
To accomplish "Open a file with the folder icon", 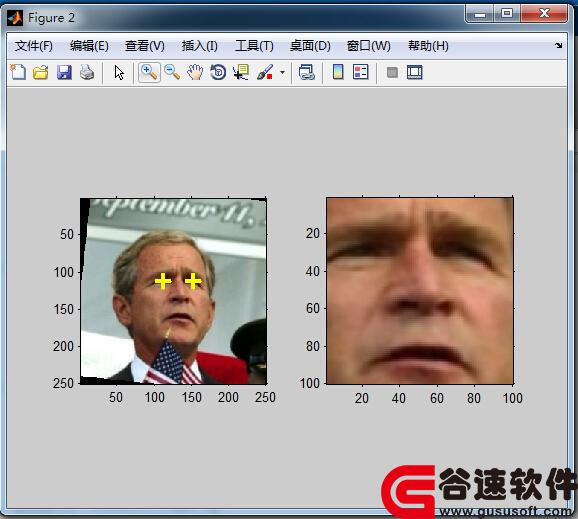I will coord(41,72).
